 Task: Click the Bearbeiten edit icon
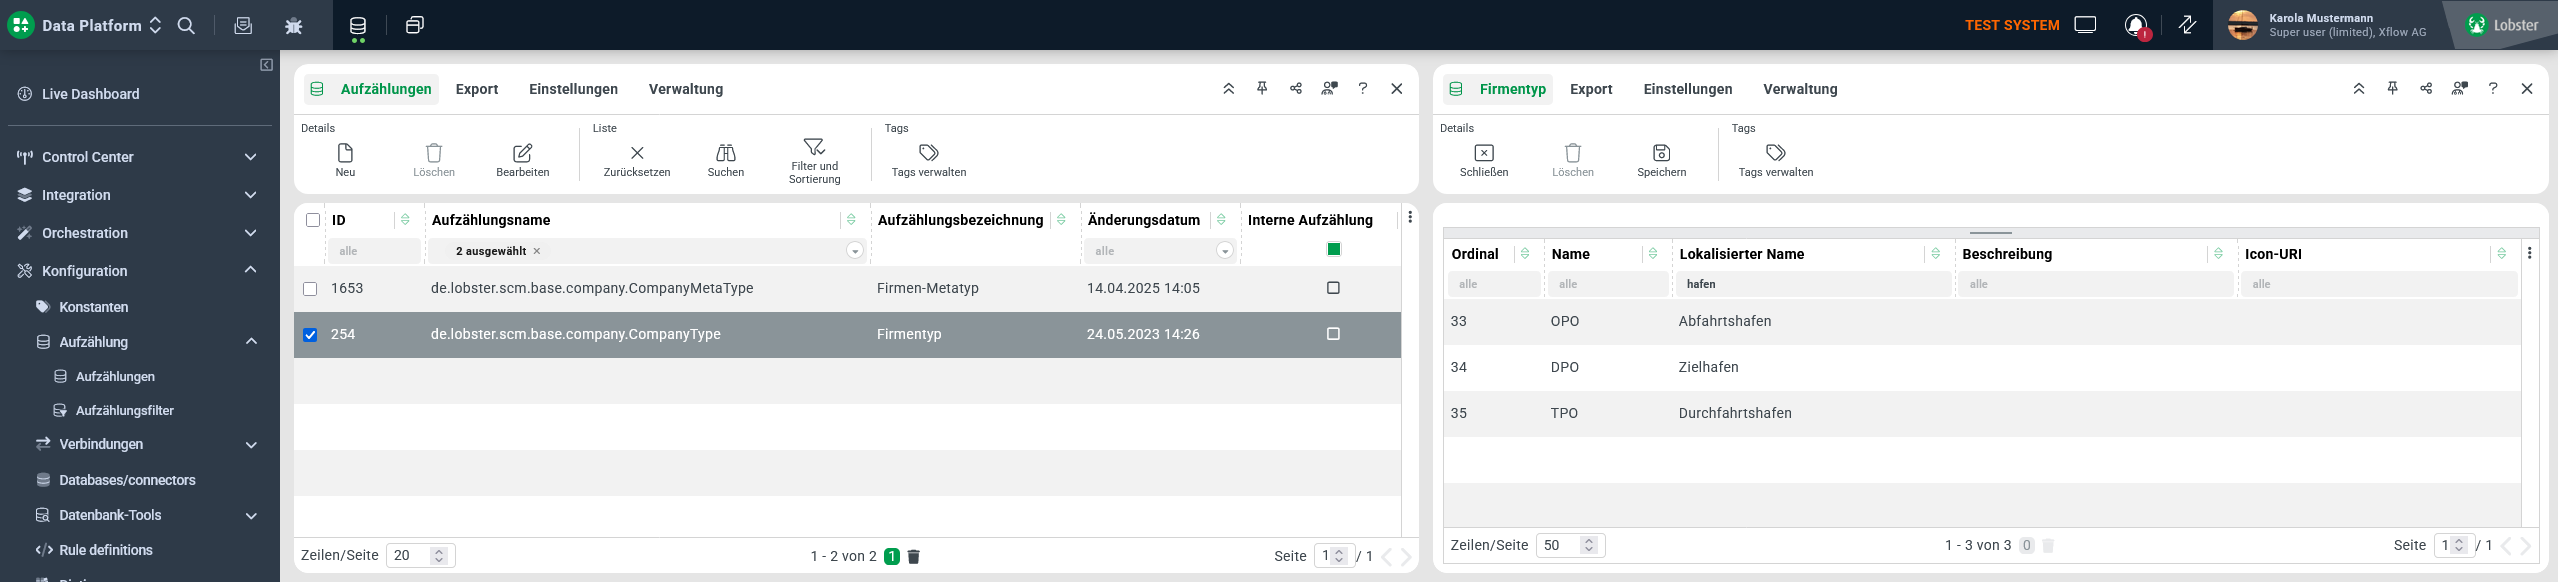522,153
